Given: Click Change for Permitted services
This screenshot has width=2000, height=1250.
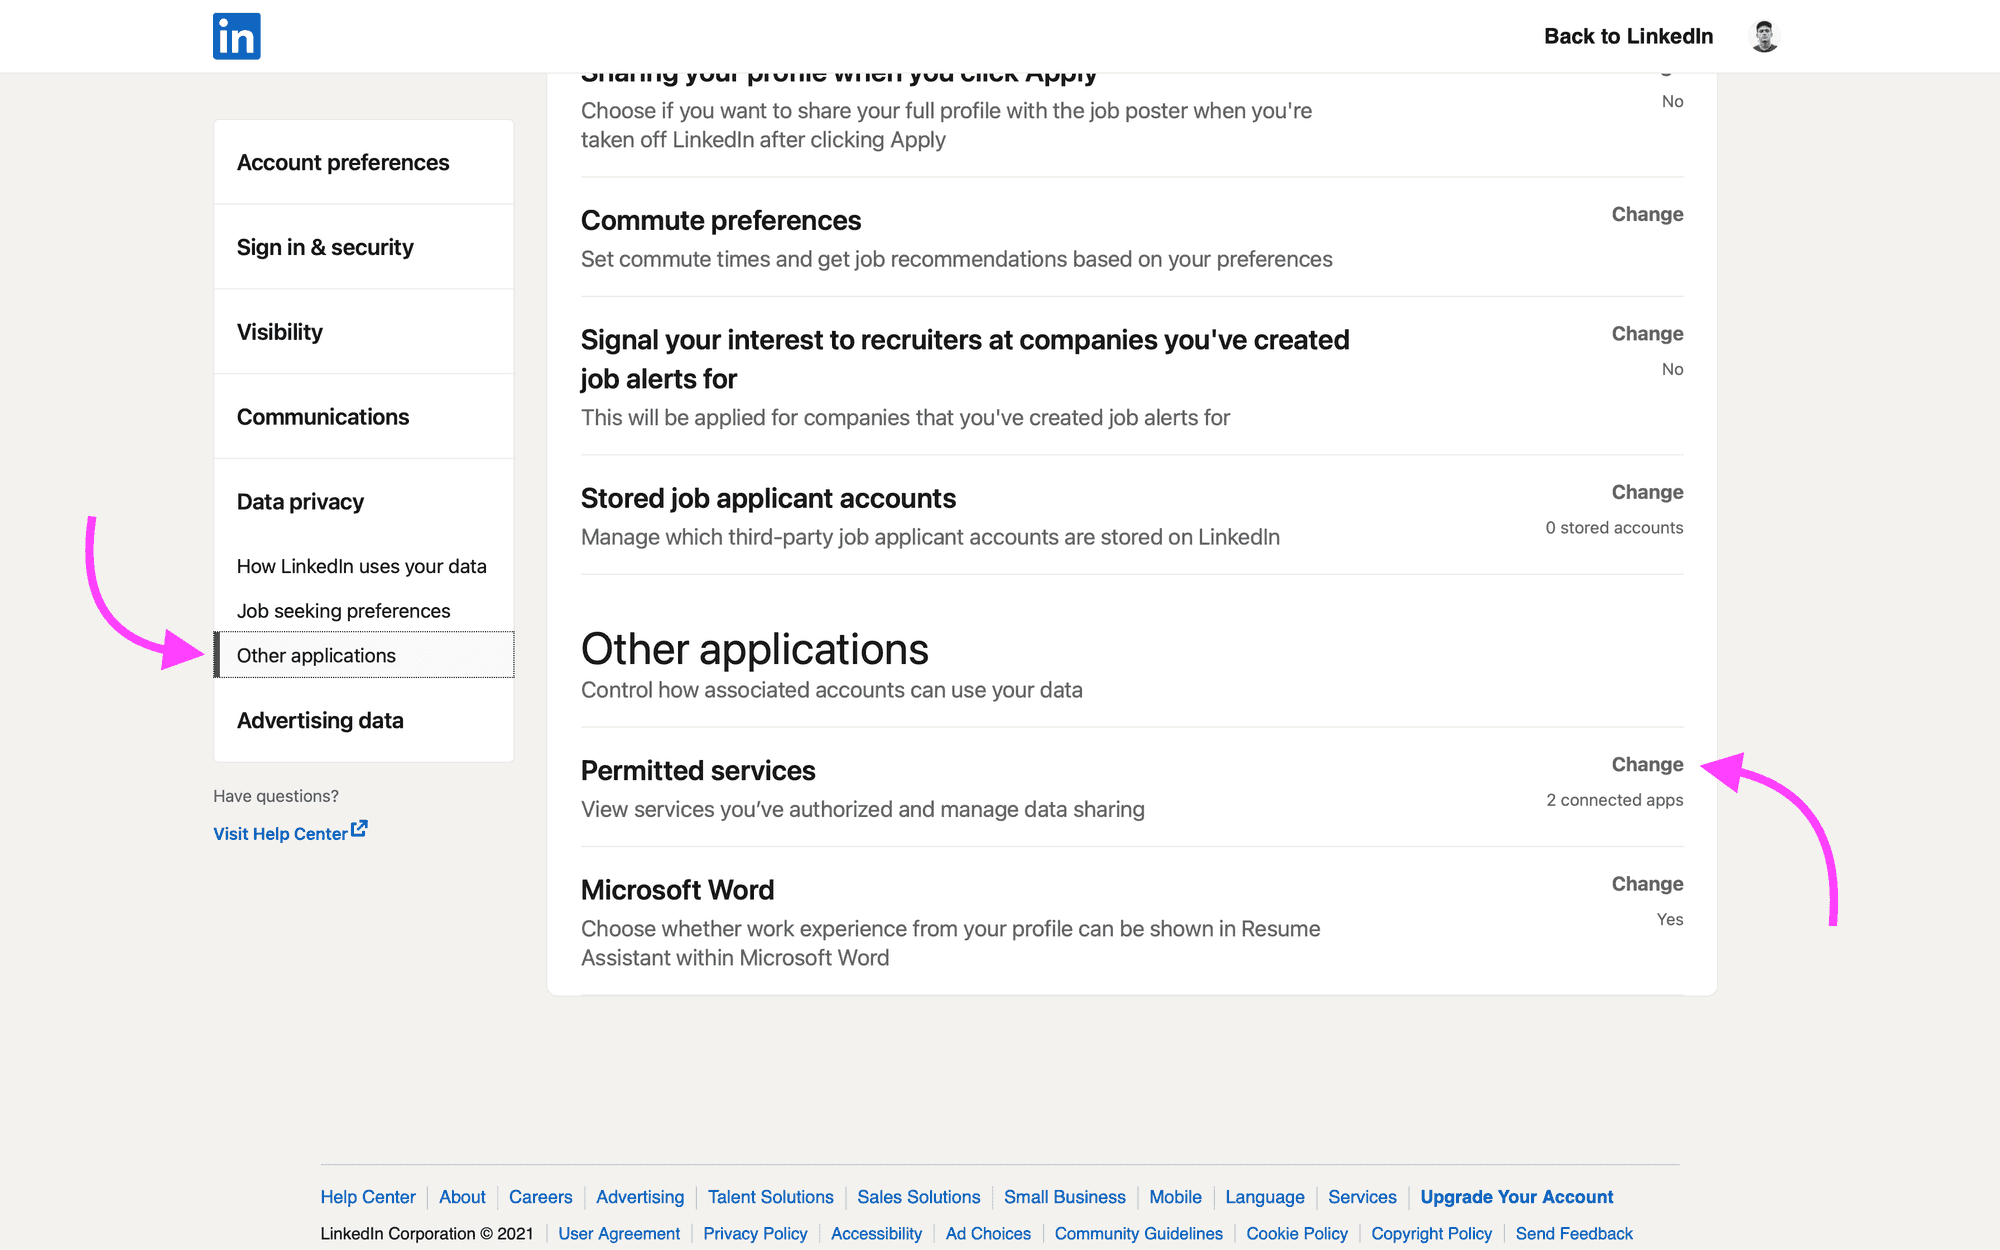Looking at the screenshot, I should point(1647,765).
